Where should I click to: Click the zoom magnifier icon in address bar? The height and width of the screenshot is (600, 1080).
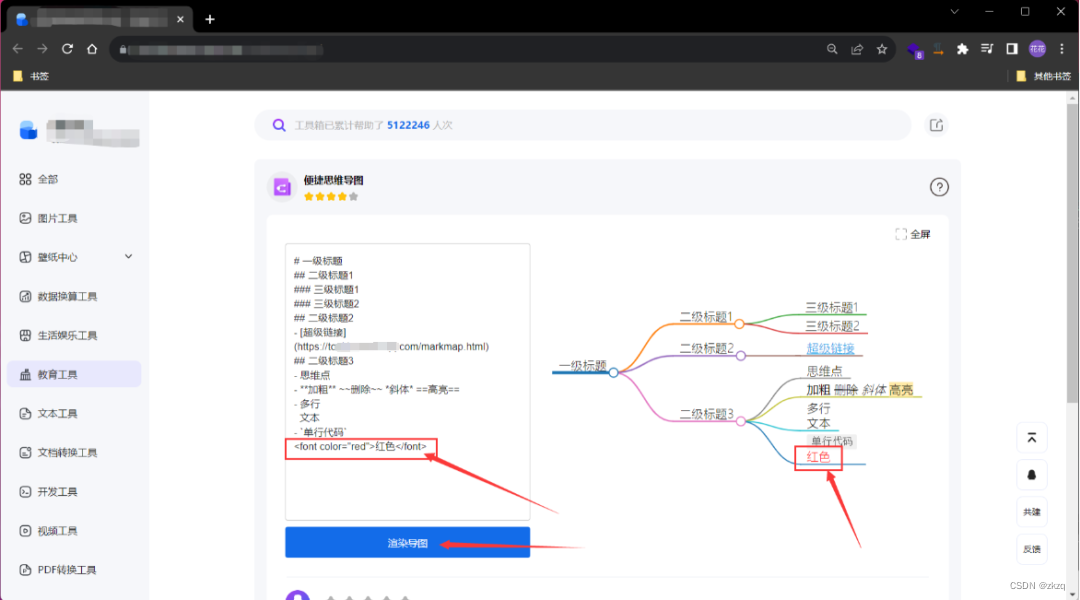pyautogui.click(x=832, y=49)
